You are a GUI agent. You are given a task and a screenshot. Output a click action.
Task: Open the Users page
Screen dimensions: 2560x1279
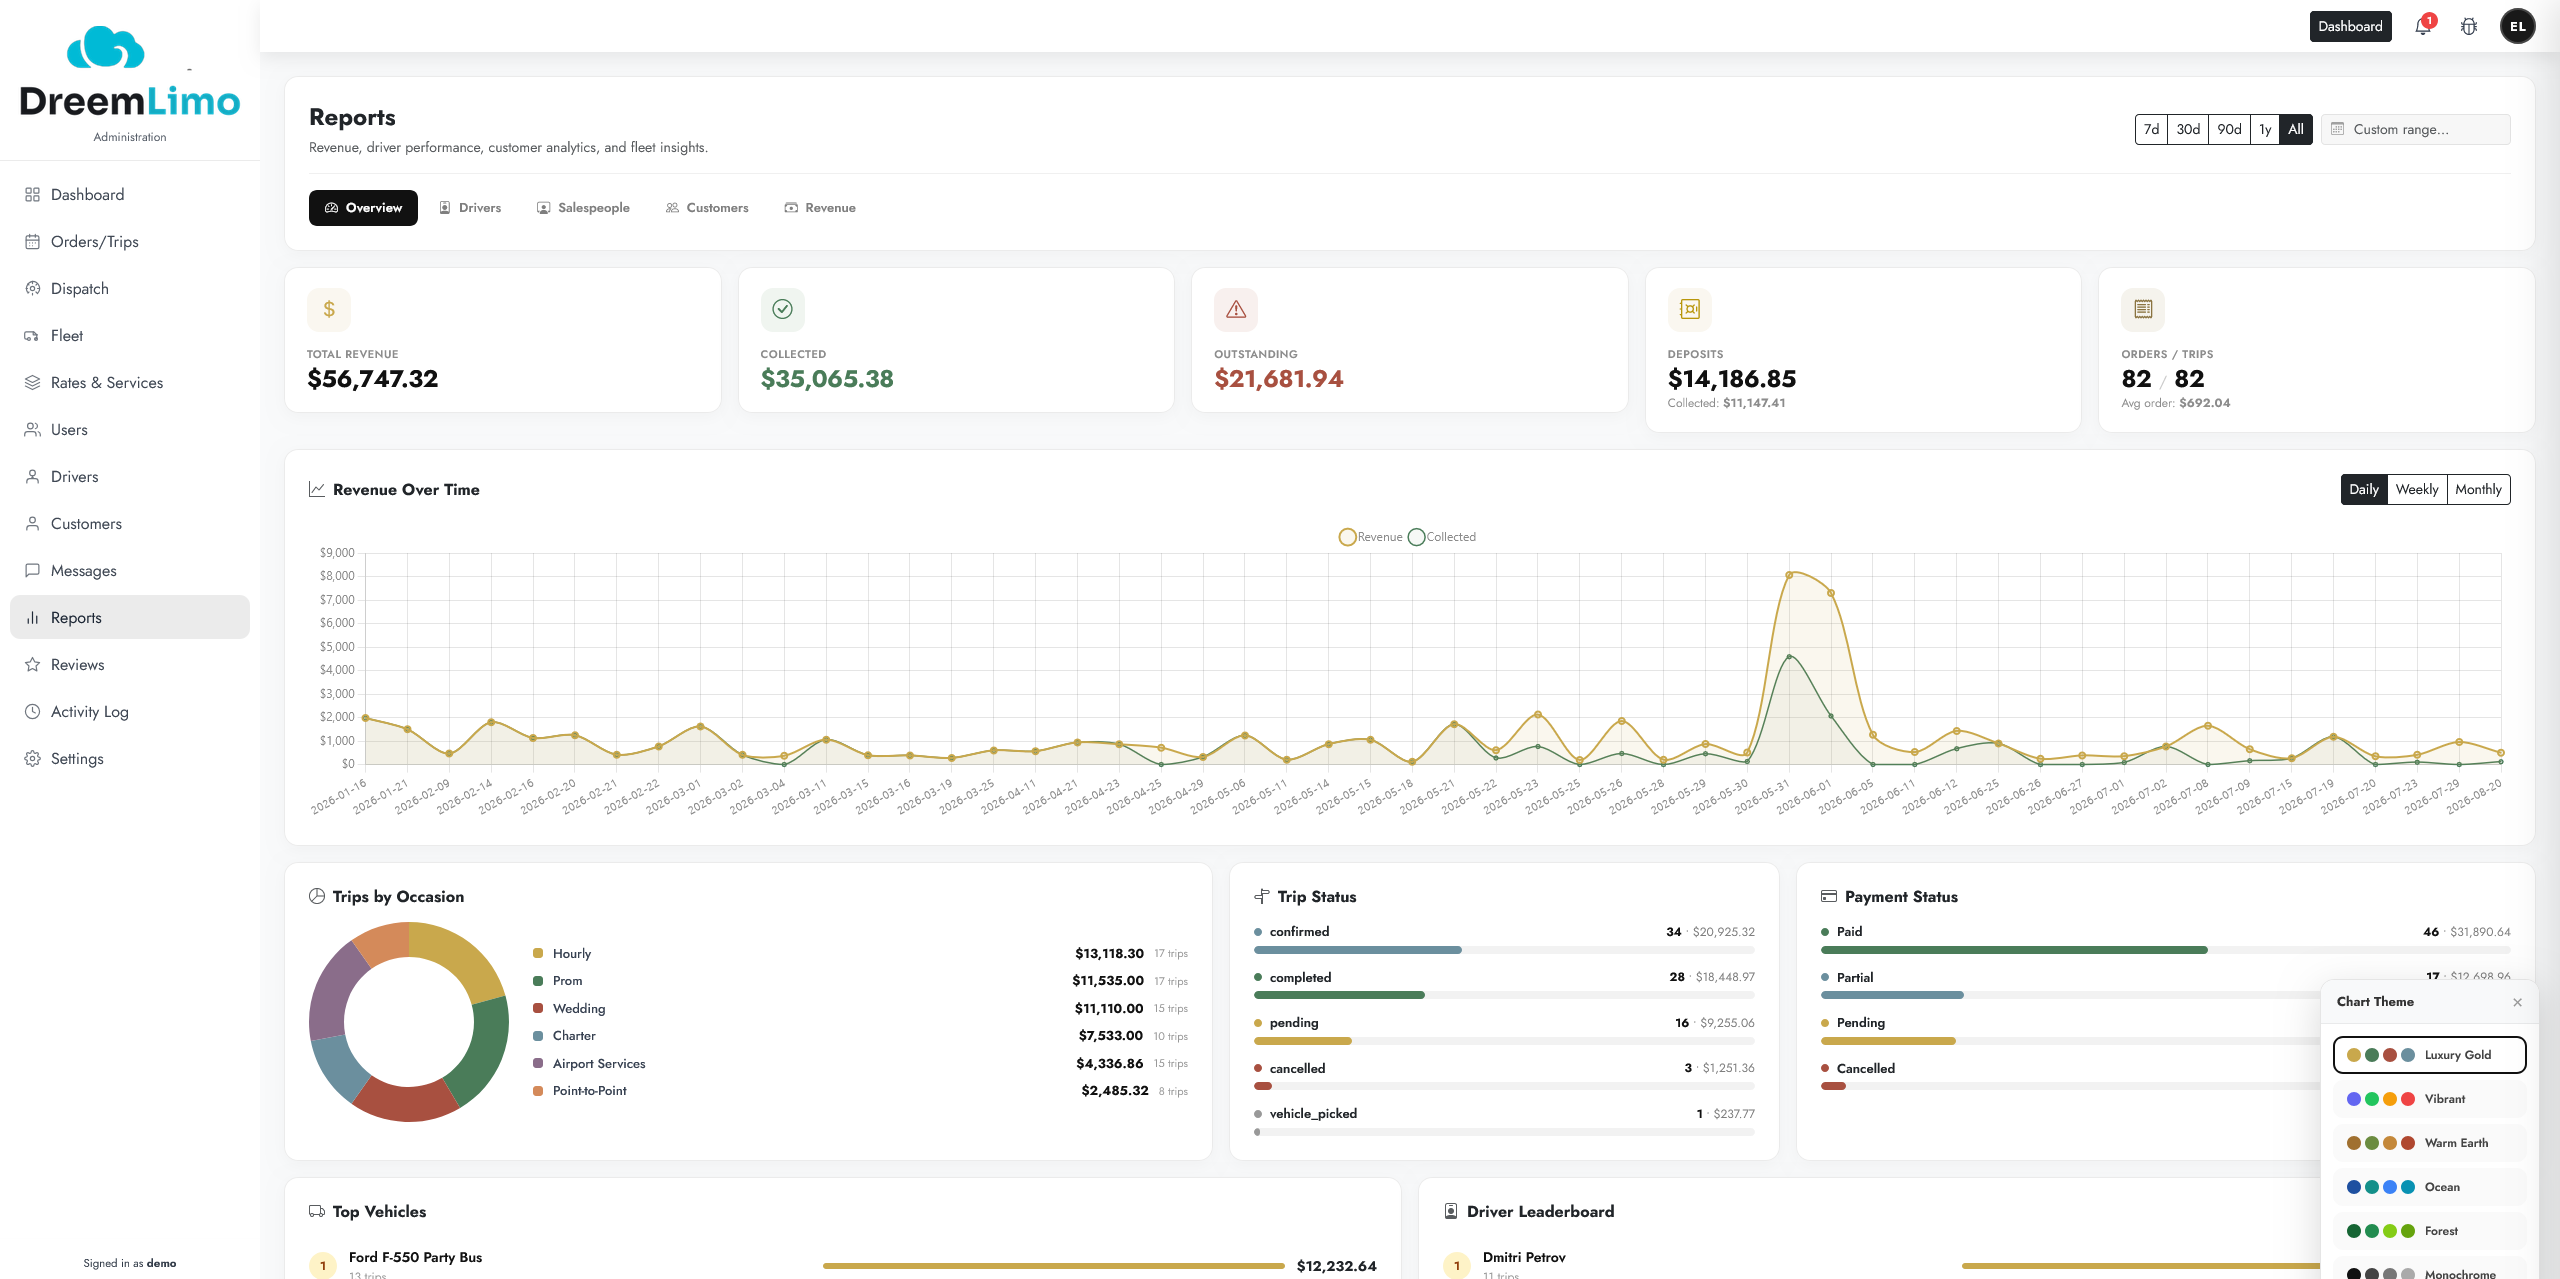pos(130,429)
